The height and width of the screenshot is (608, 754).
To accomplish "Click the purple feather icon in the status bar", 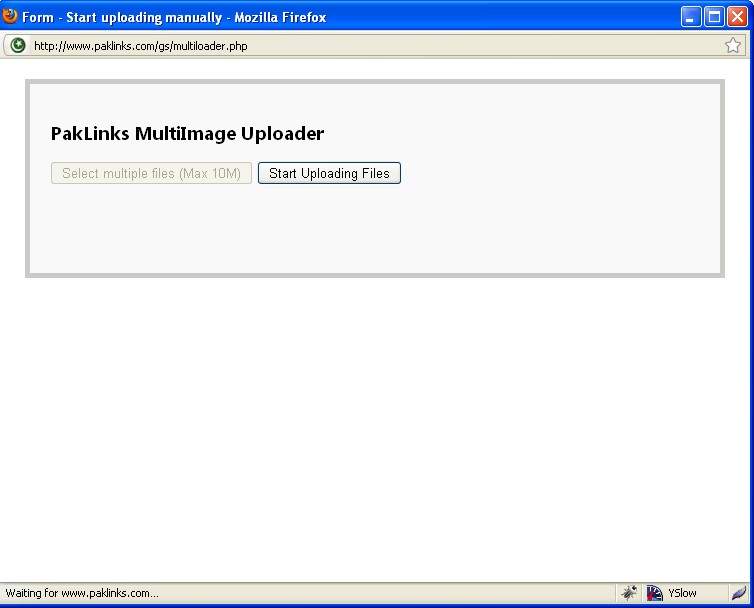I will (738, 593).
